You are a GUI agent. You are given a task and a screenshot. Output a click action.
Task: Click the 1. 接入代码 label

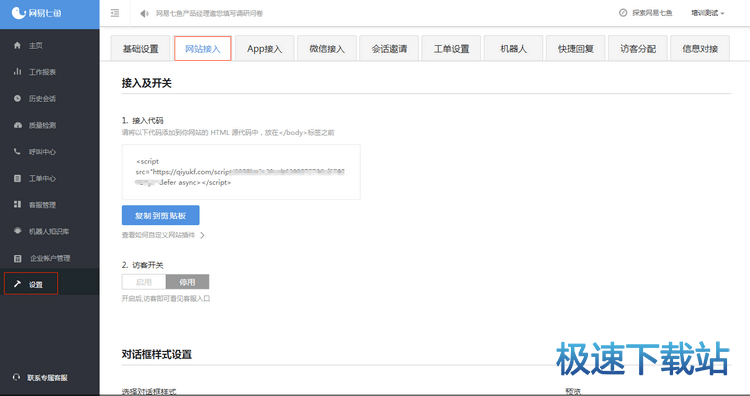point(143,121)
